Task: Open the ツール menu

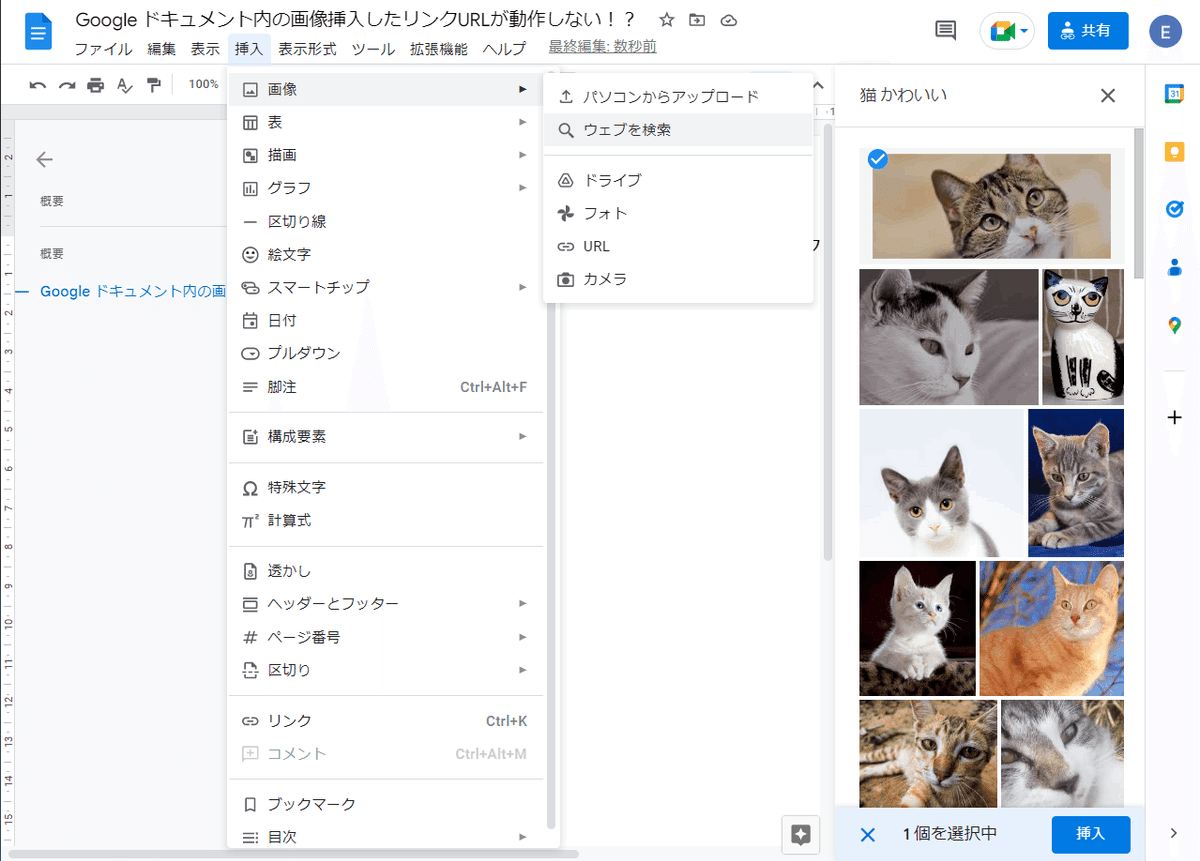Action: (x=373, y=48)
